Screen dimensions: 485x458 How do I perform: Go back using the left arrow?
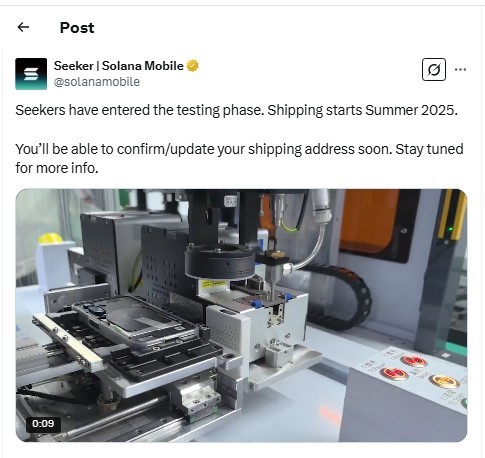[23, 27]
